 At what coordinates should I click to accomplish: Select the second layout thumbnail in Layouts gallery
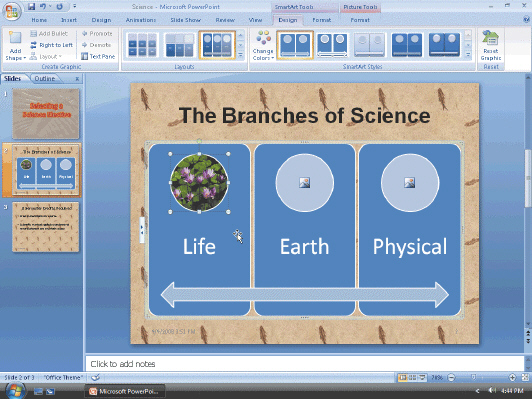tap(179, 45)
